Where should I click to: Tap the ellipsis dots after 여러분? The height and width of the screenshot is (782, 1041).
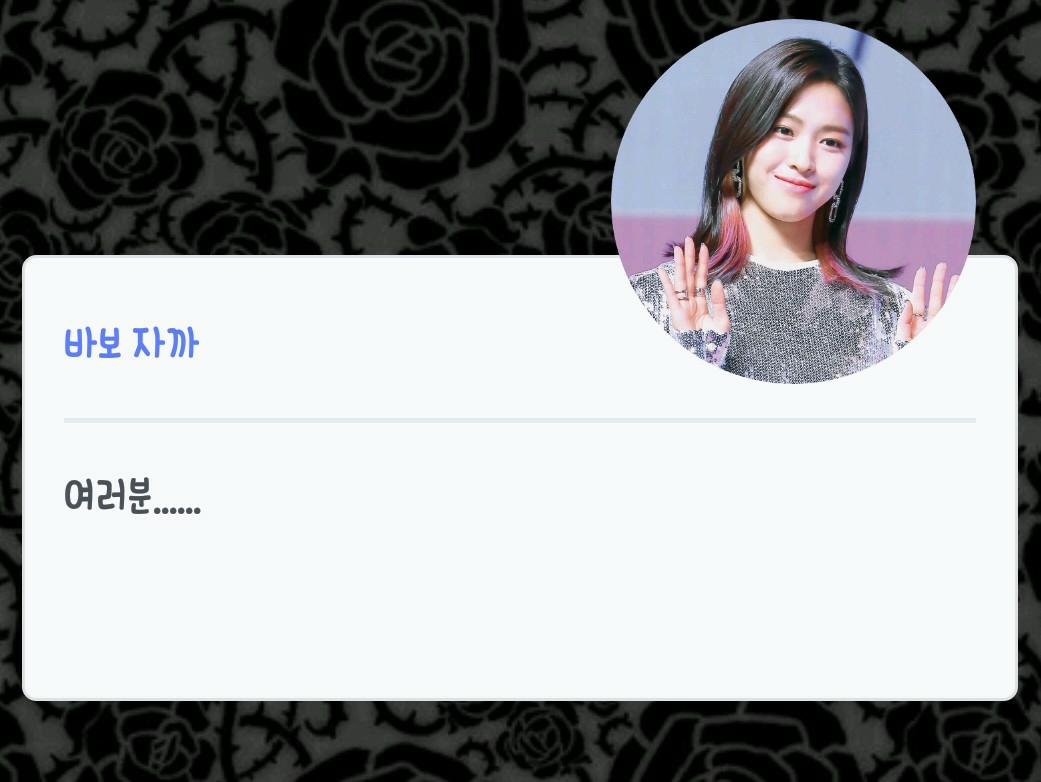177,510
